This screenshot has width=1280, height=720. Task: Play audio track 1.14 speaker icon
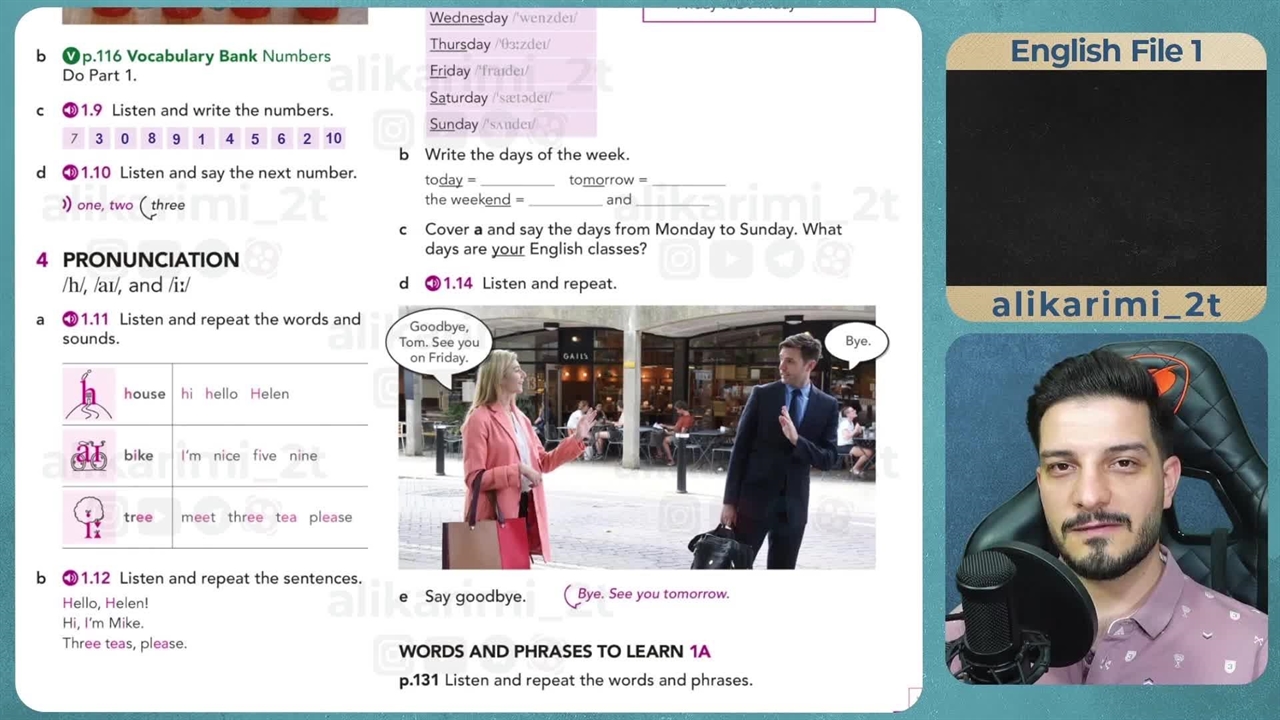click(433, 284)
